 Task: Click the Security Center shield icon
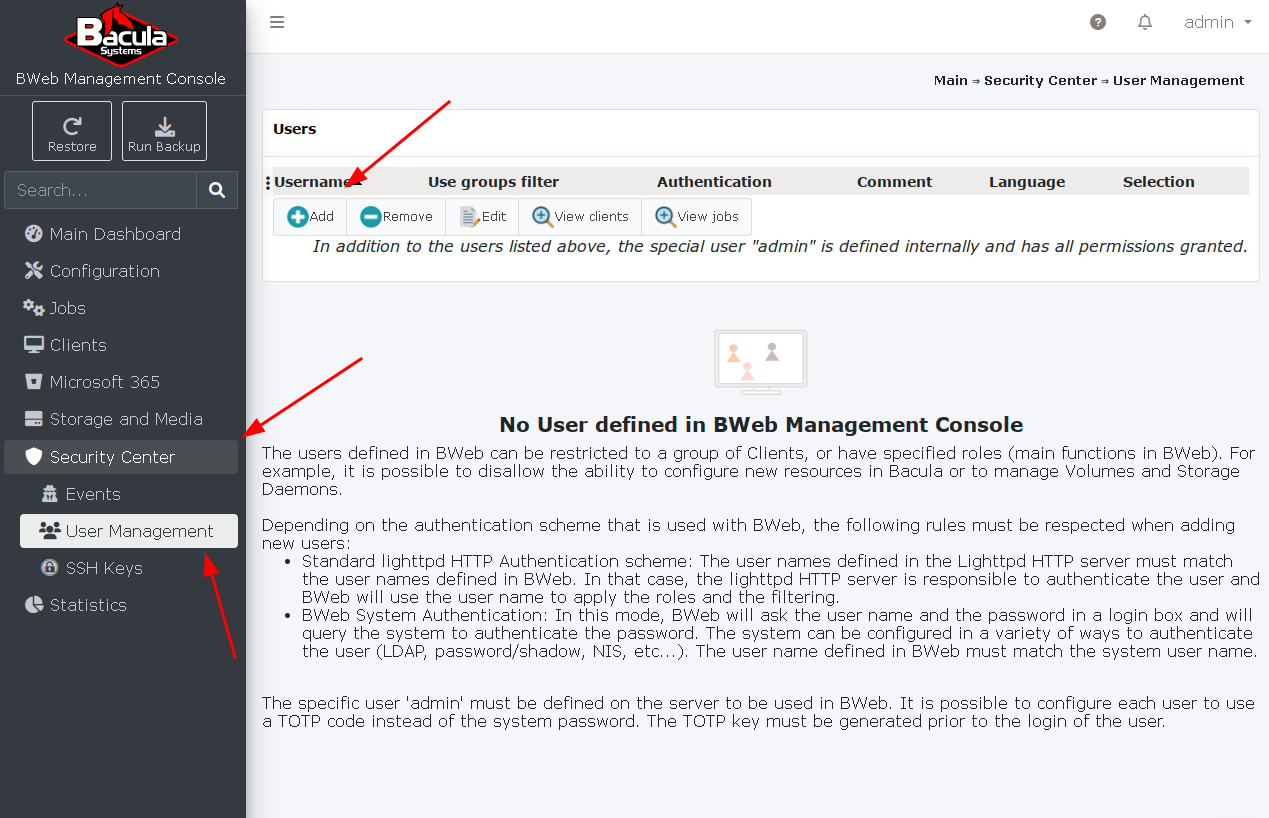pyautogui.click(x=34, y=457)
